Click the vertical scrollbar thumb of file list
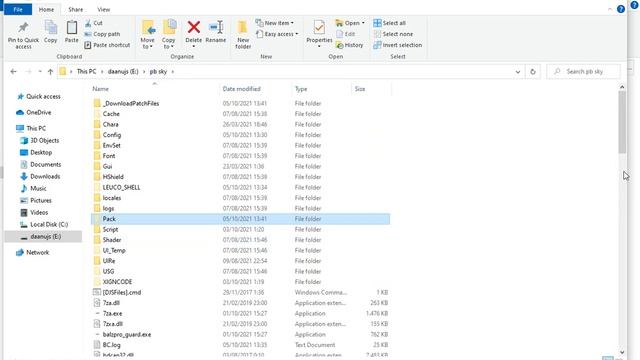 (622, 122)
